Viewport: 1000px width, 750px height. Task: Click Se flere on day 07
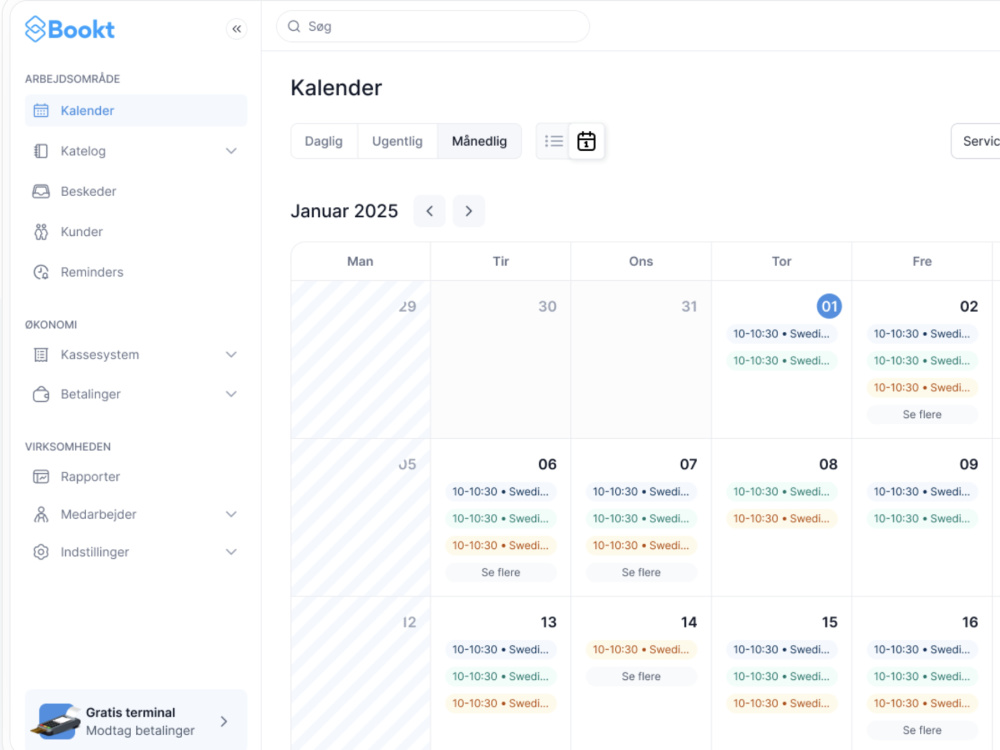641,573
